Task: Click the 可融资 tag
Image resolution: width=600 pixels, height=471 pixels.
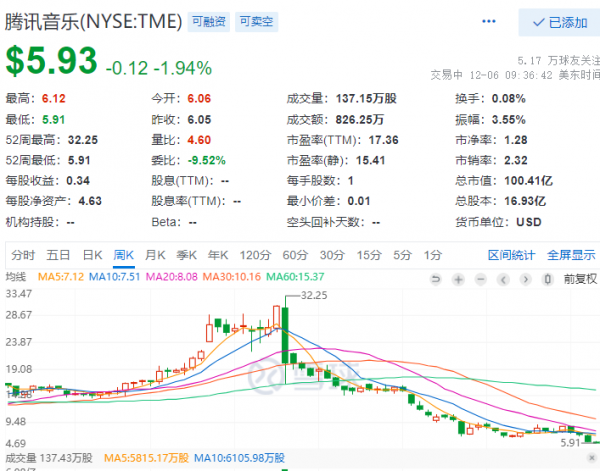Action: point(209,21)
